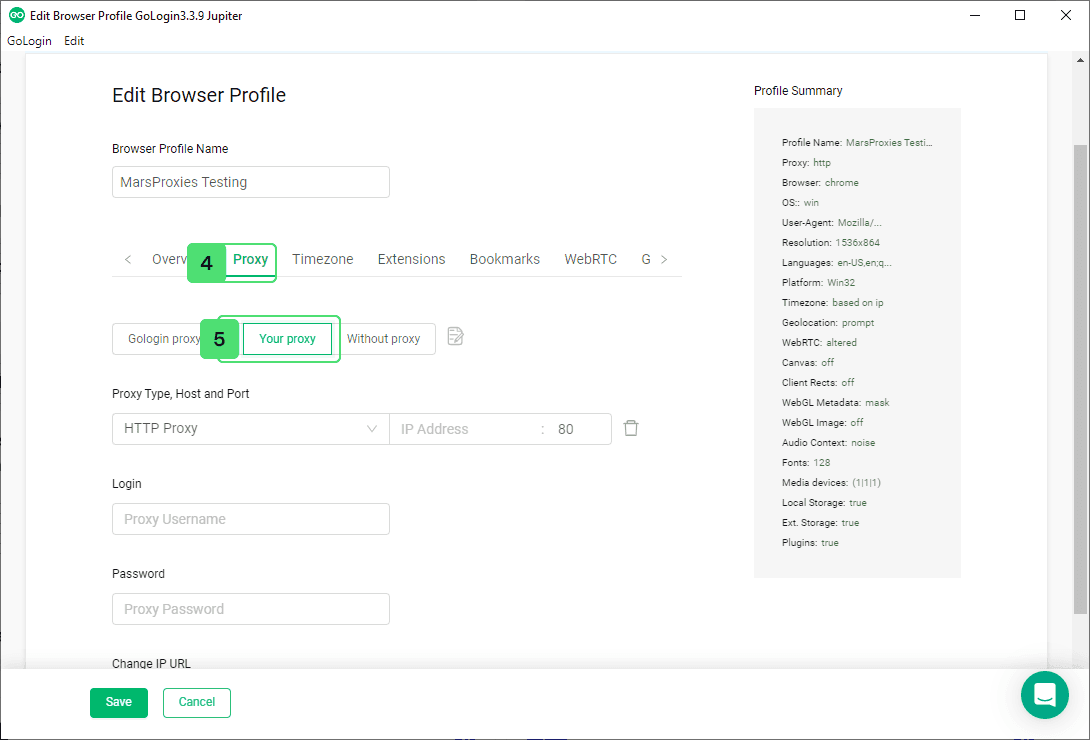
Task: Select the Gologin proxy option
Action: [x=160, y=339]
